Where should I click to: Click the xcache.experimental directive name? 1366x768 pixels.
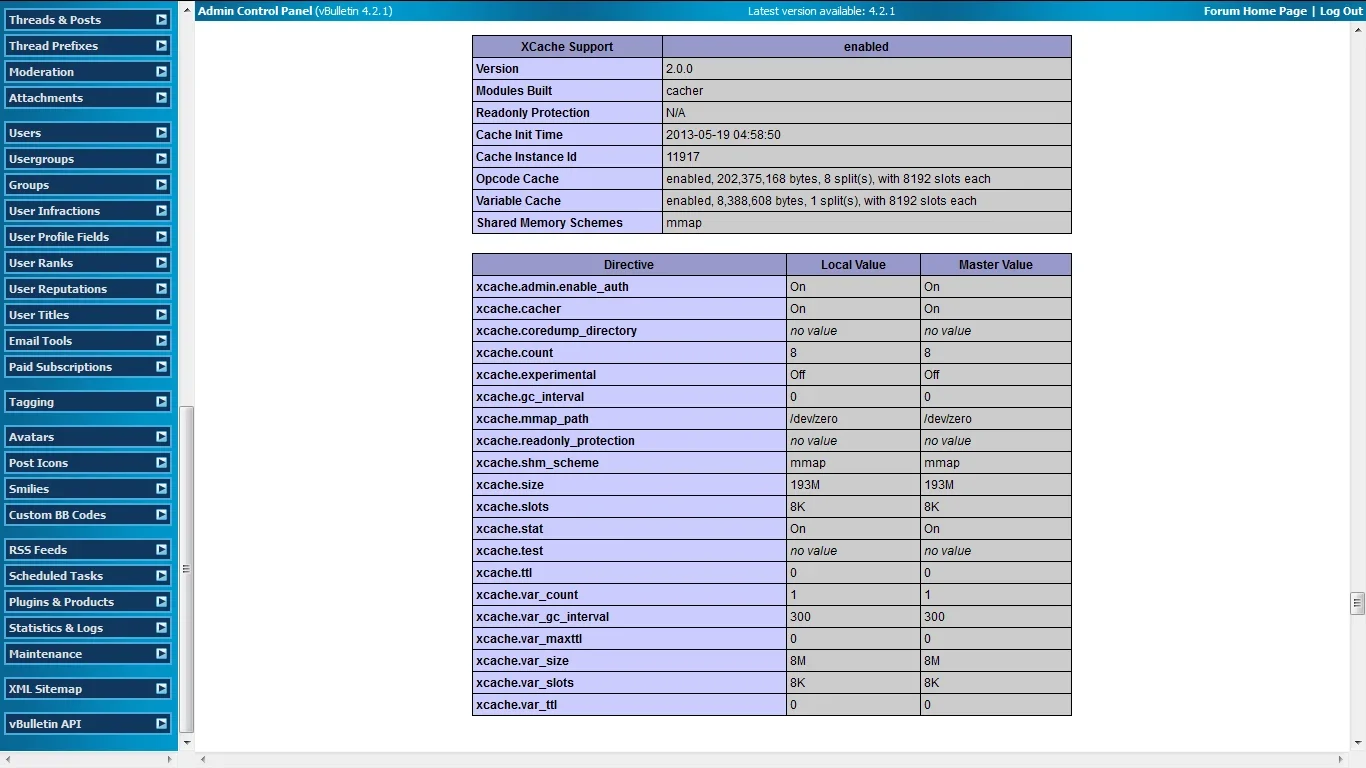point(536,375)
